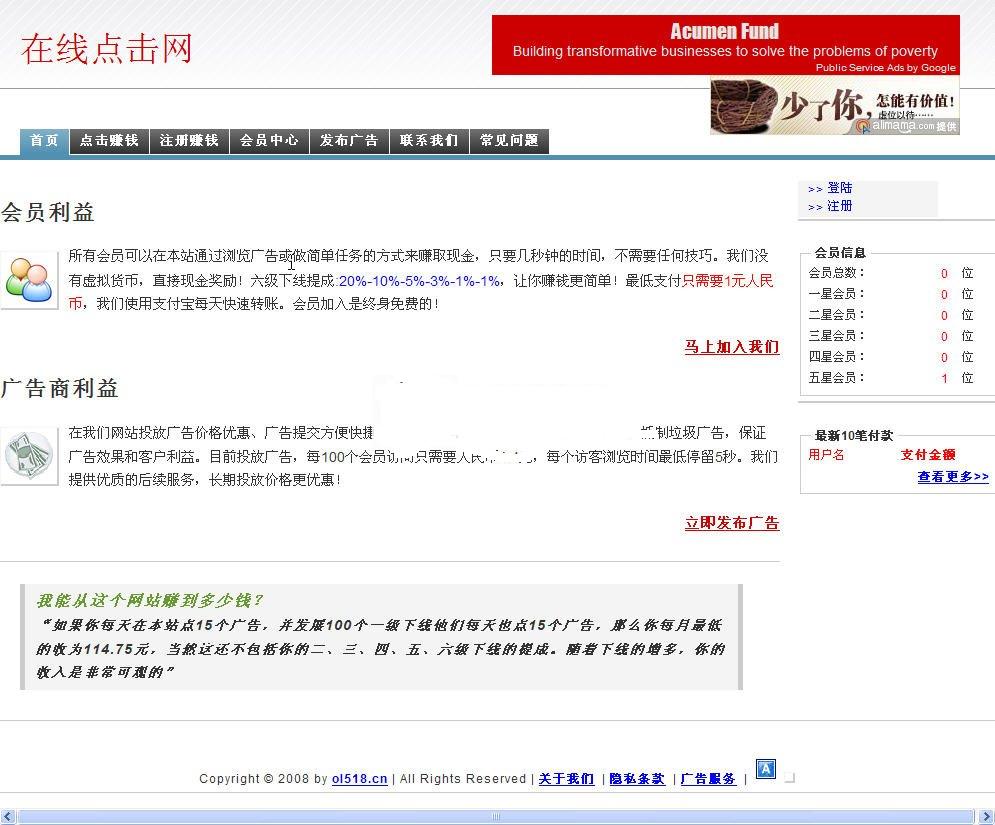
Task: Click the 登陆 login link
Action: pyautogui.click(x=839, y=188)
